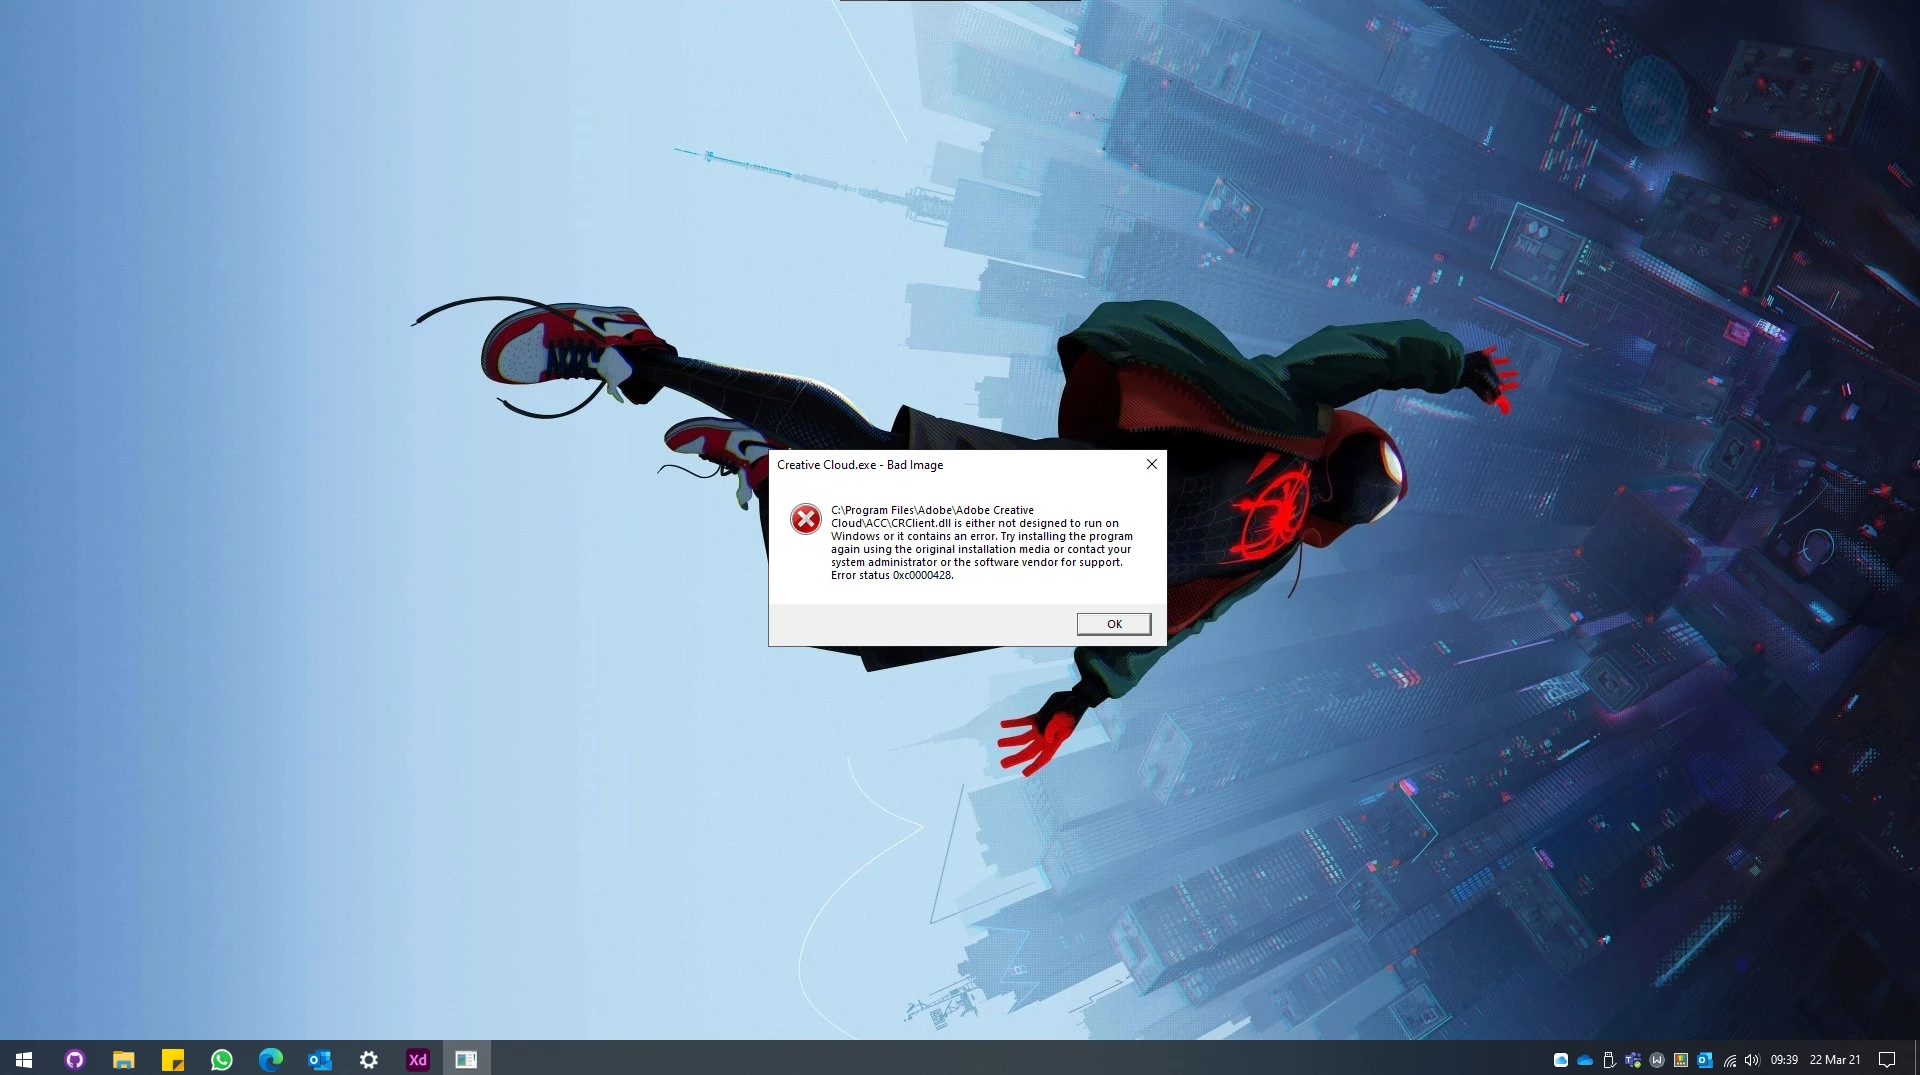Image resolution: width=1920 pixels, height=1075 pixels.
Task: Click OK in the Bad Image dialog
Action: [x=1114, y=624]
